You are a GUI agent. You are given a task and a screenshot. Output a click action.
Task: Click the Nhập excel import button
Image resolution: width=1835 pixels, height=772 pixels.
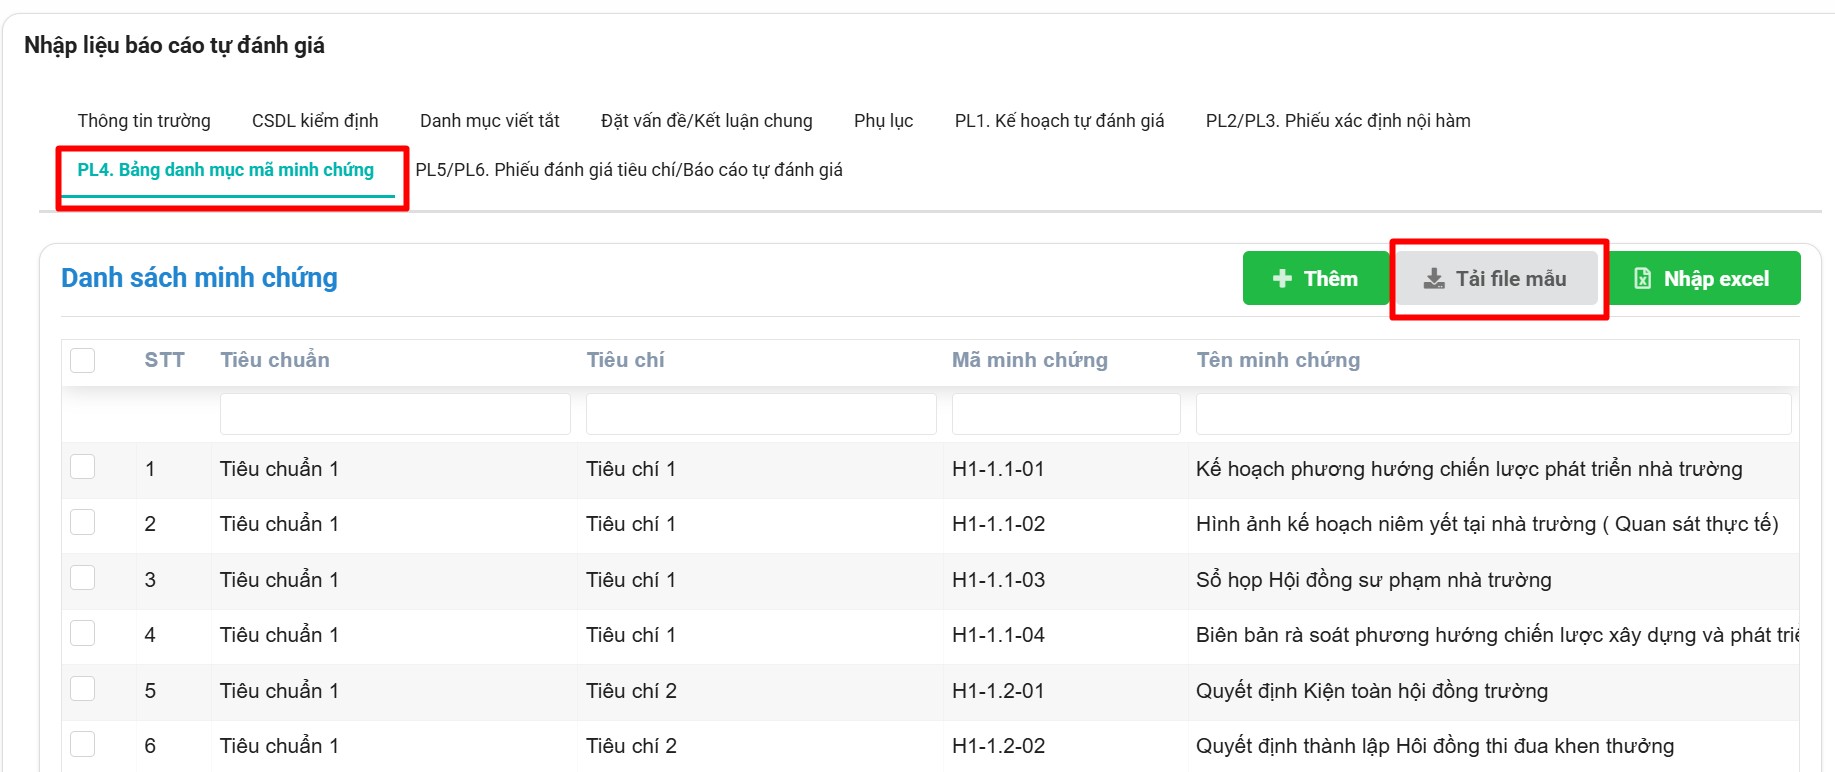[1702, 279]
